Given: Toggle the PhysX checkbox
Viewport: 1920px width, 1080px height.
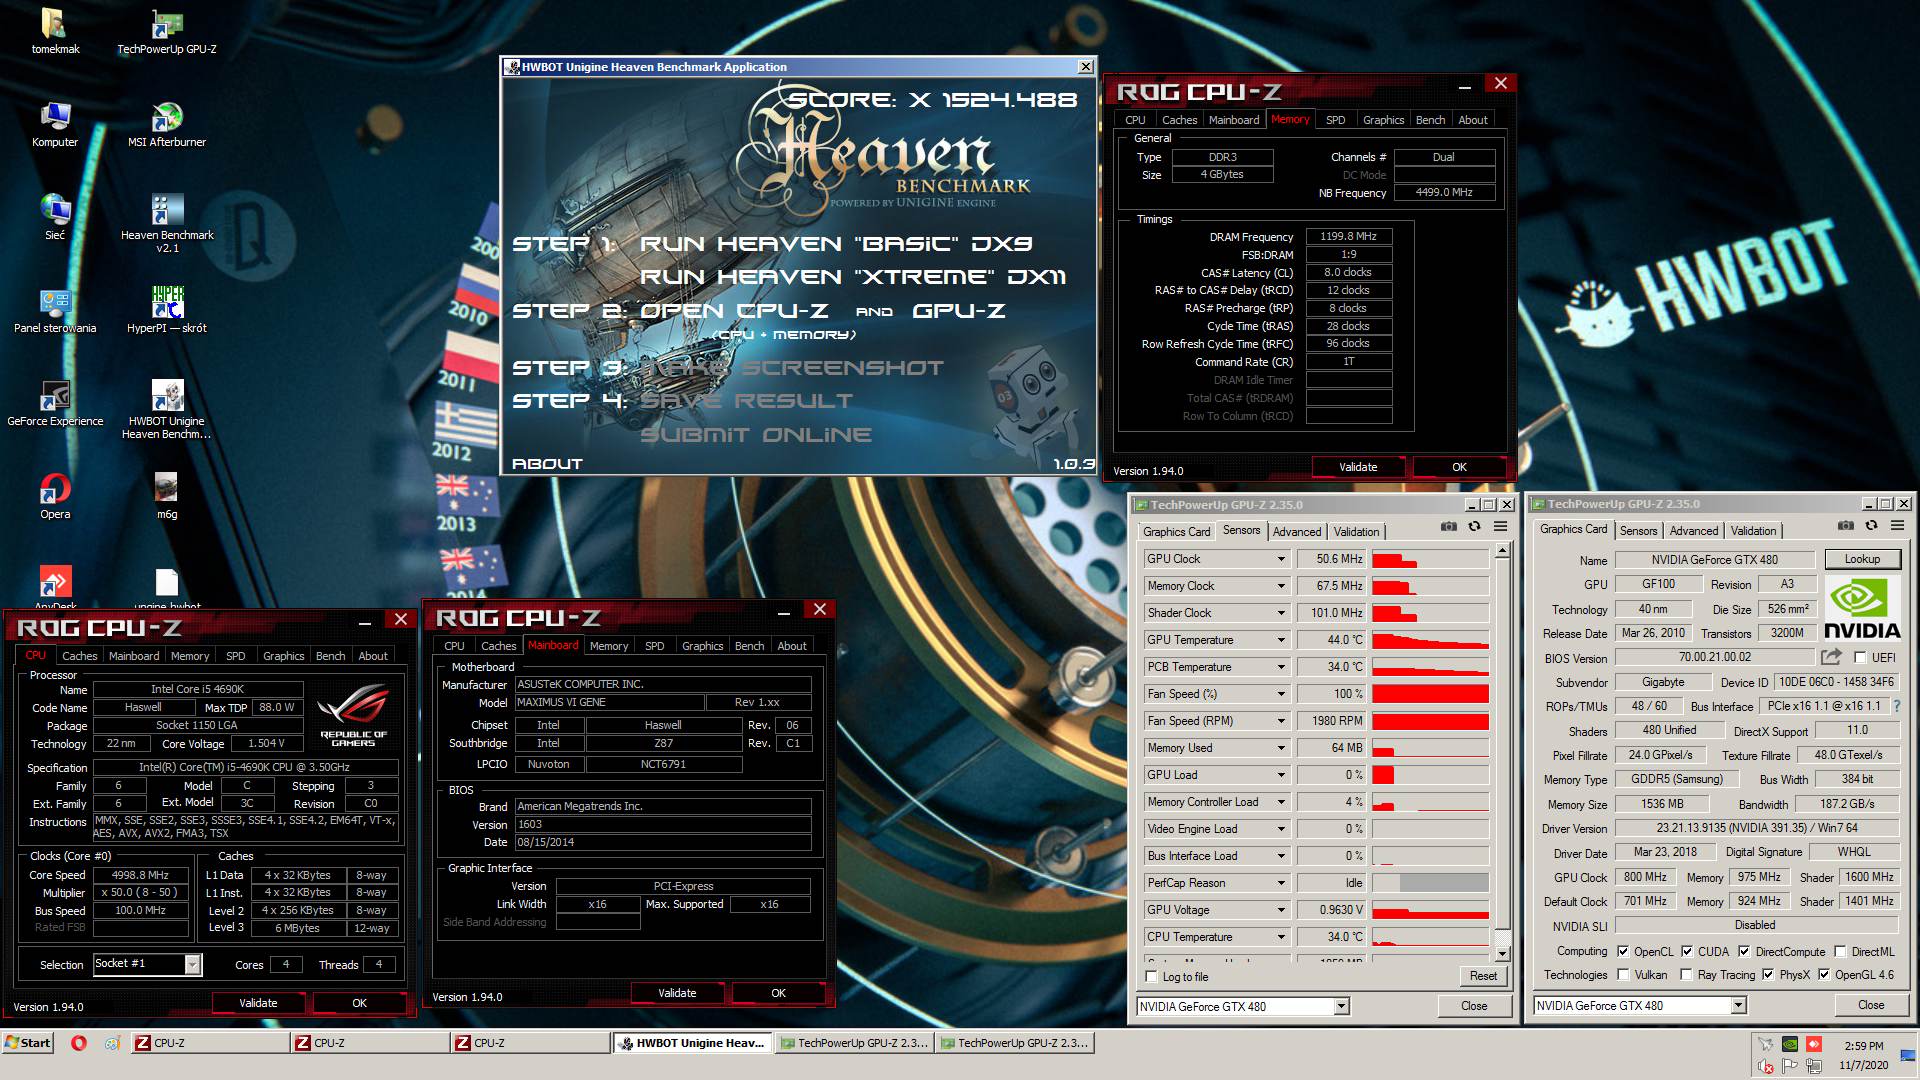Looking at the screenshot, I should point(1768,975).
